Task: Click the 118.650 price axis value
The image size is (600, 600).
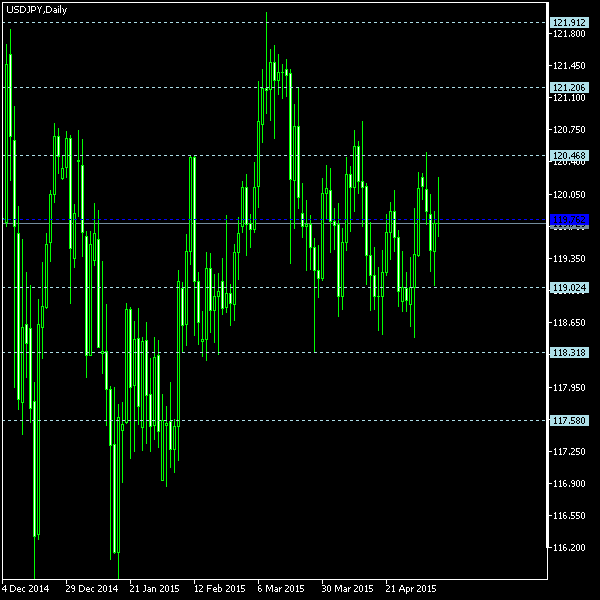Action: click(569, 323)
